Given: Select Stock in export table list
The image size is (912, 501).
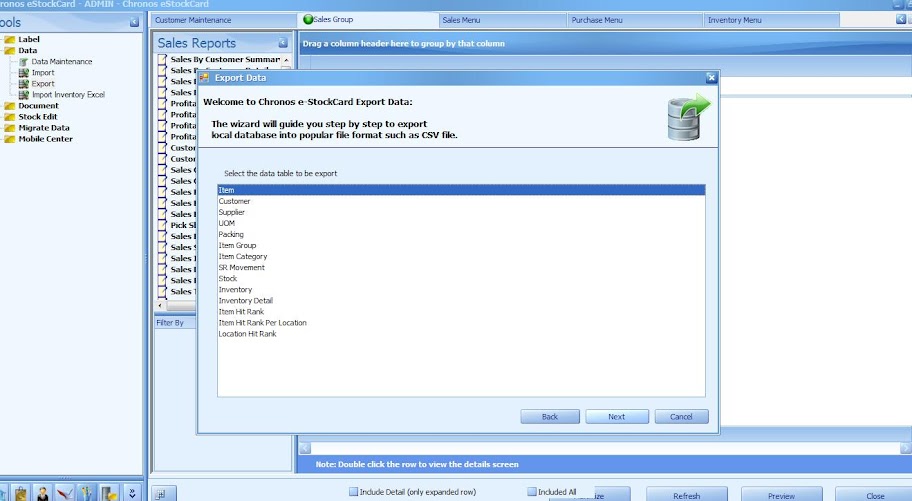Looking at the screenshot, I should [x=461, y=279].
